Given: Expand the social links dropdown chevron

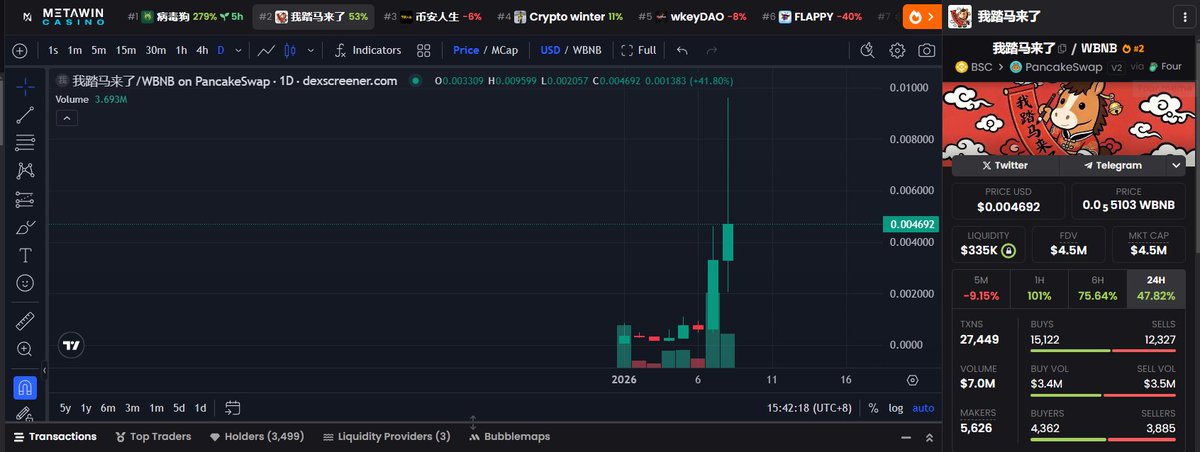Looking at the screenshot, I should (x=1178, y=165).
